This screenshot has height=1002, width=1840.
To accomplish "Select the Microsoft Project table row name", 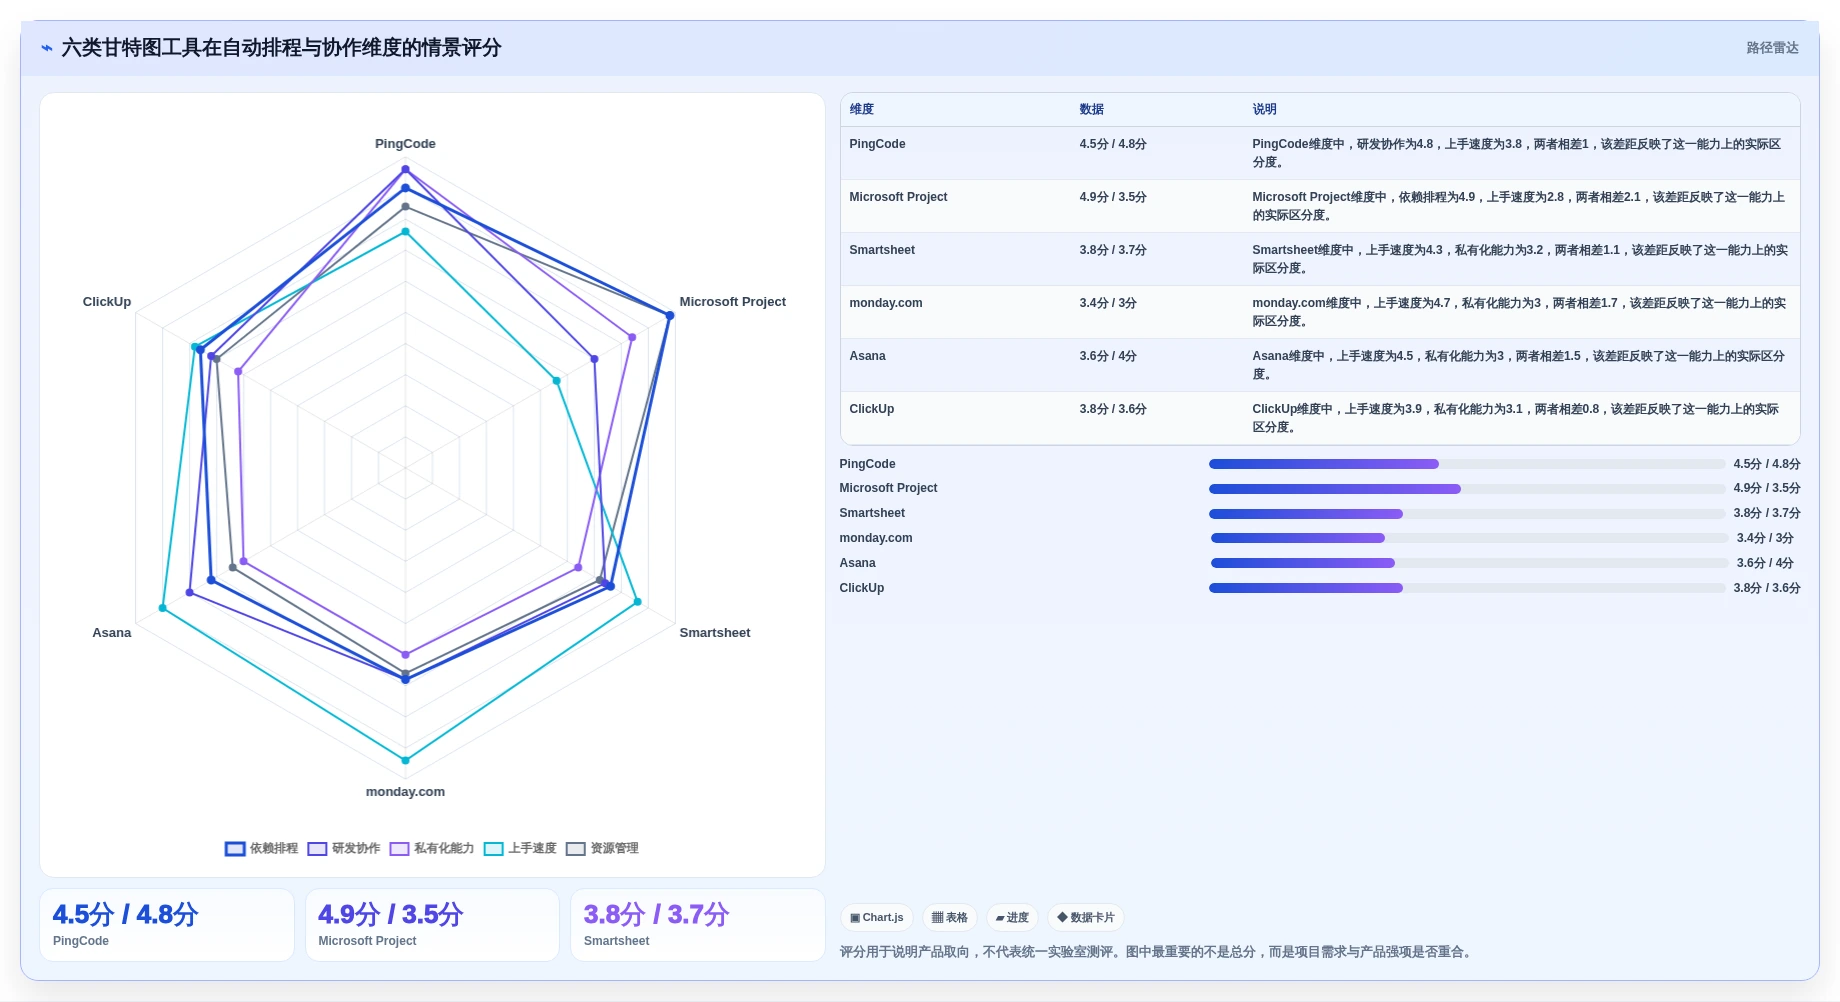I will pos(898,197).
